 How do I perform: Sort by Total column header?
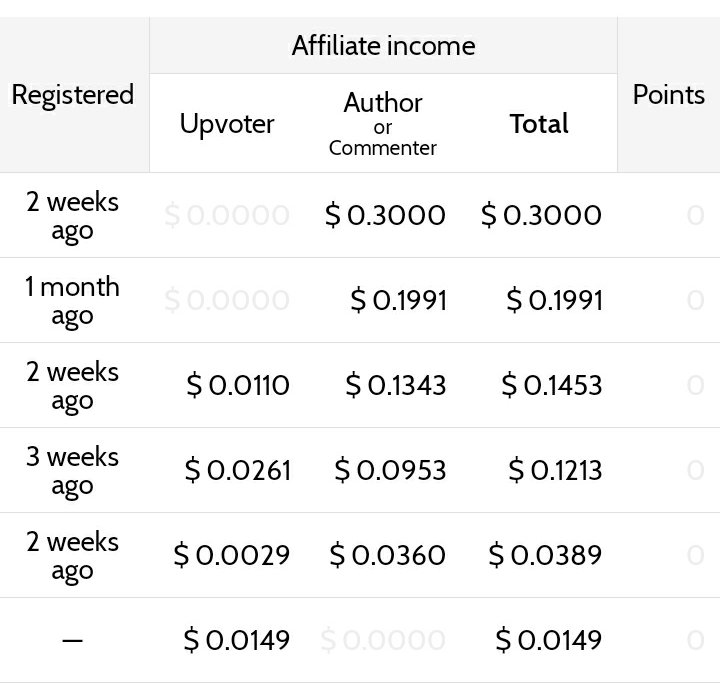point(539,124)
